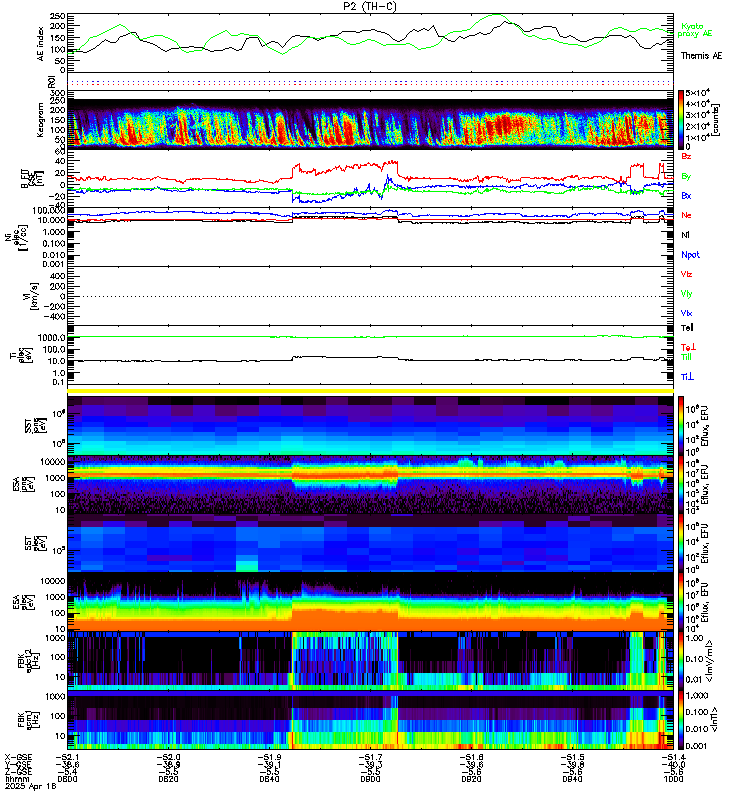The height and width of the screenshot is (800, 750).
Task: Click inside the FBK edc12 spectrogram
Action: 370,661
